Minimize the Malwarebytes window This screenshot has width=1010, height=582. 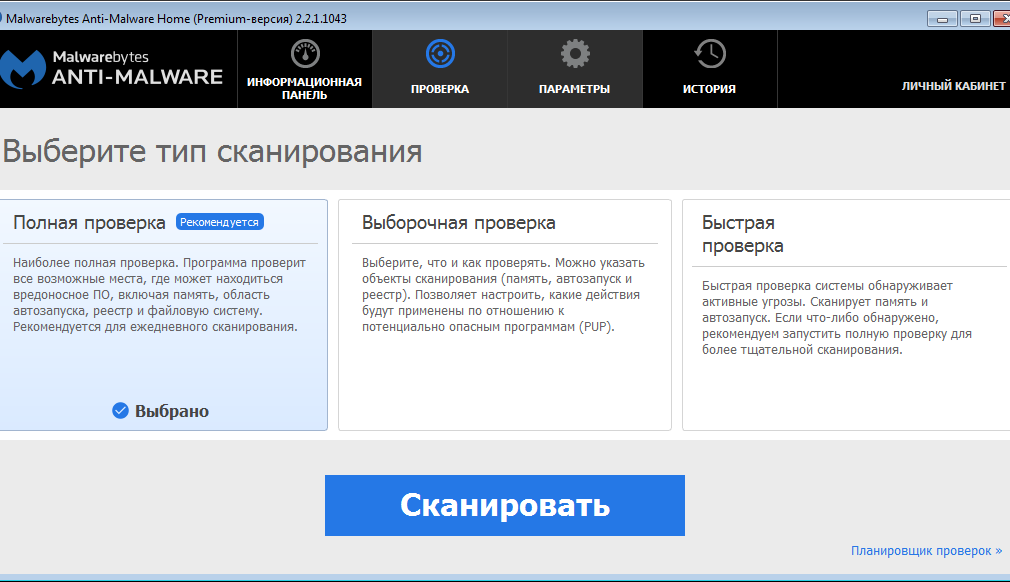tap(942, 19)
